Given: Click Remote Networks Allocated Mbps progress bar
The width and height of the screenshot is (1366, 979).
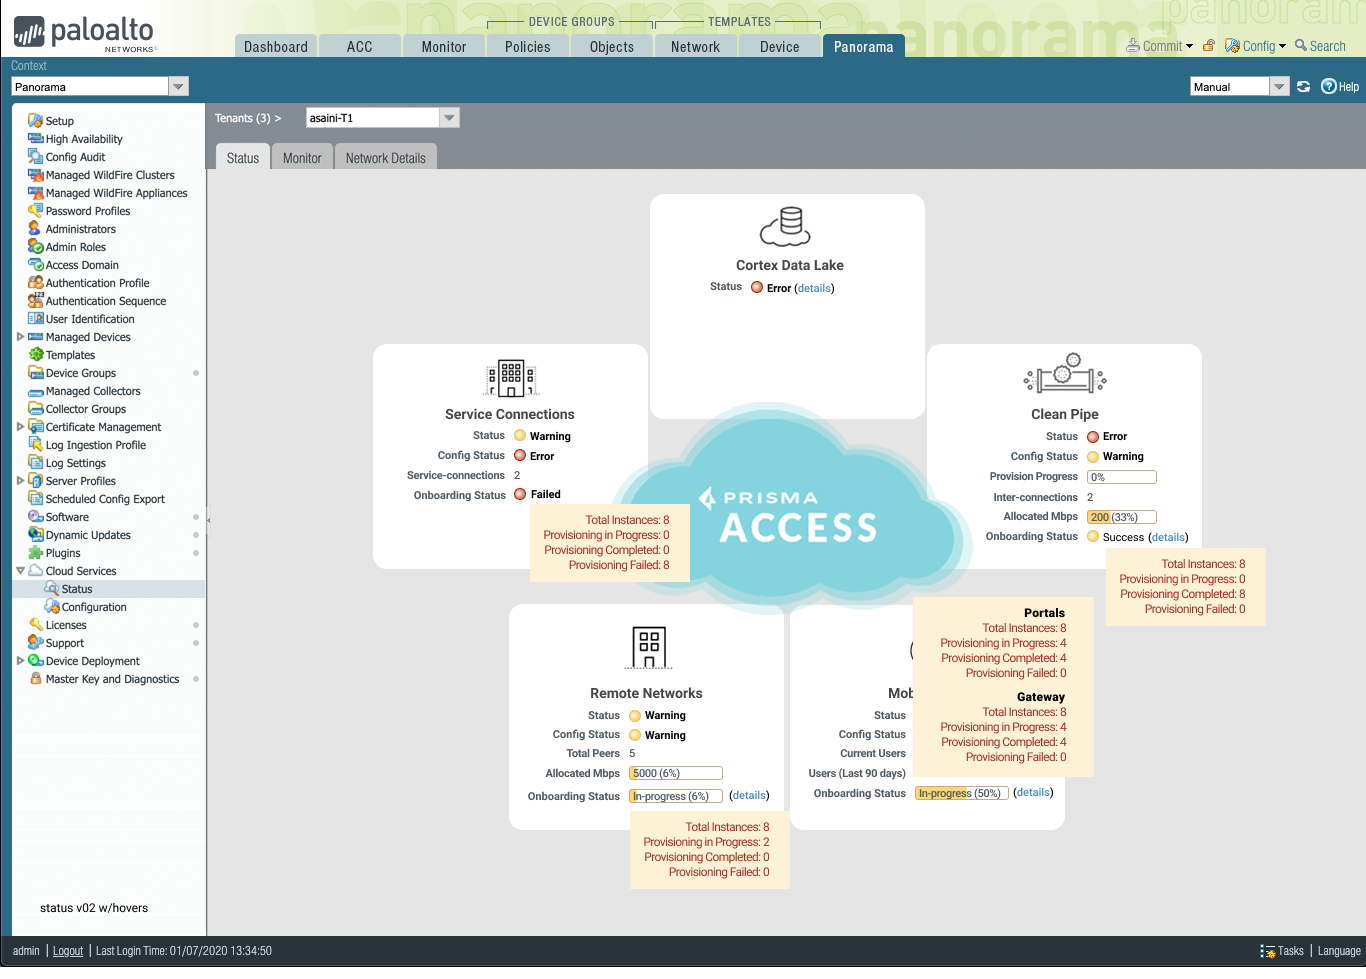Looking at the screenshot, I should [x=676, y=773].
